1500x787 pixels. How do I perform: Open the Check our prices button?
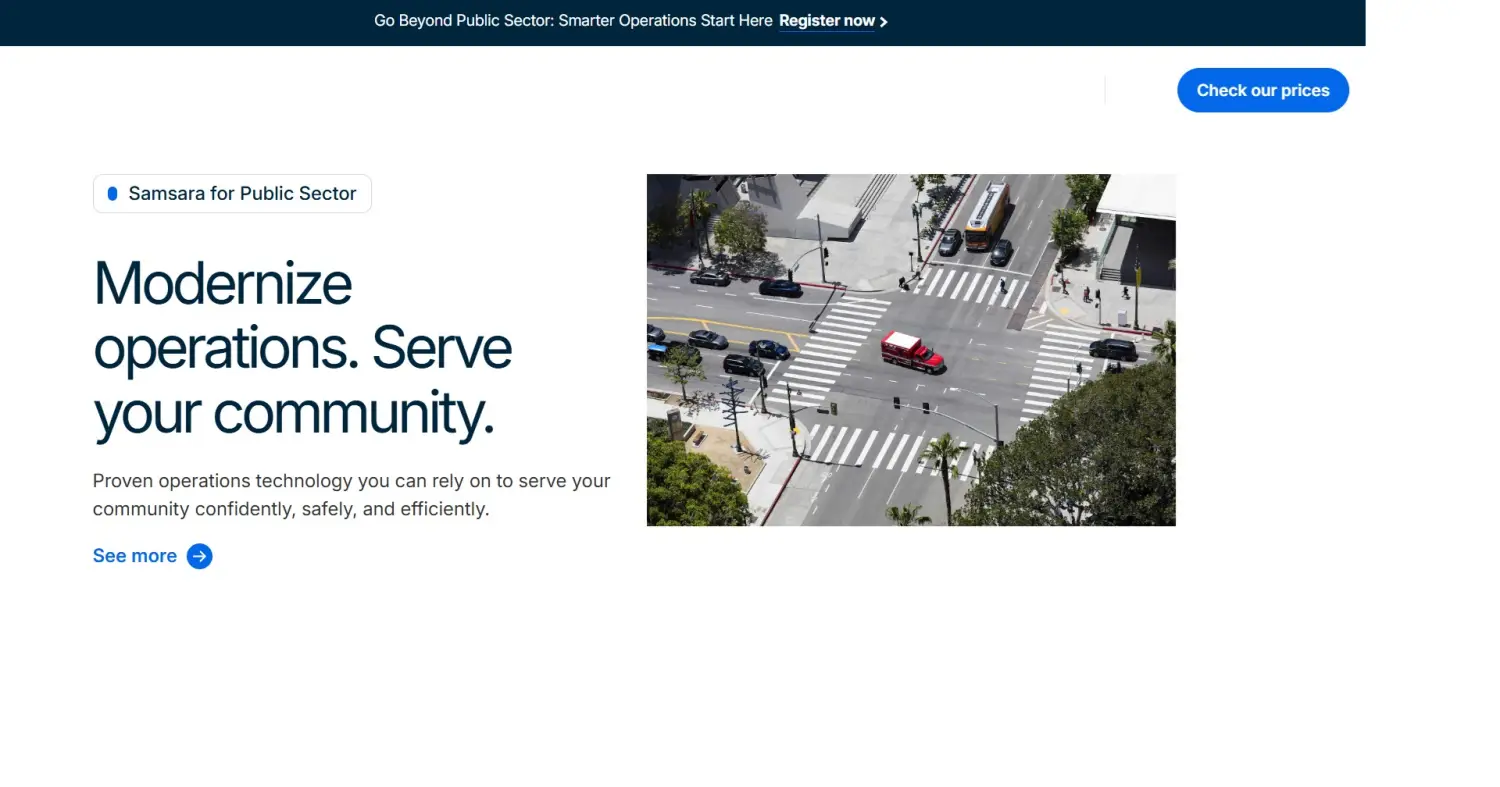(1263, 90)
